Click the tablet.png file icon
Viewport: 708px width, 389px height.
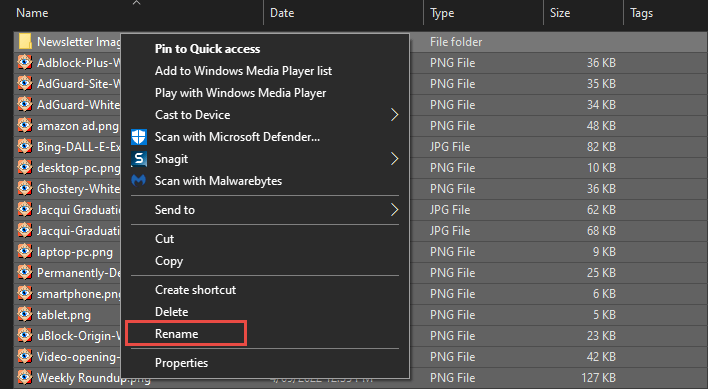click(x=25, y=315)
